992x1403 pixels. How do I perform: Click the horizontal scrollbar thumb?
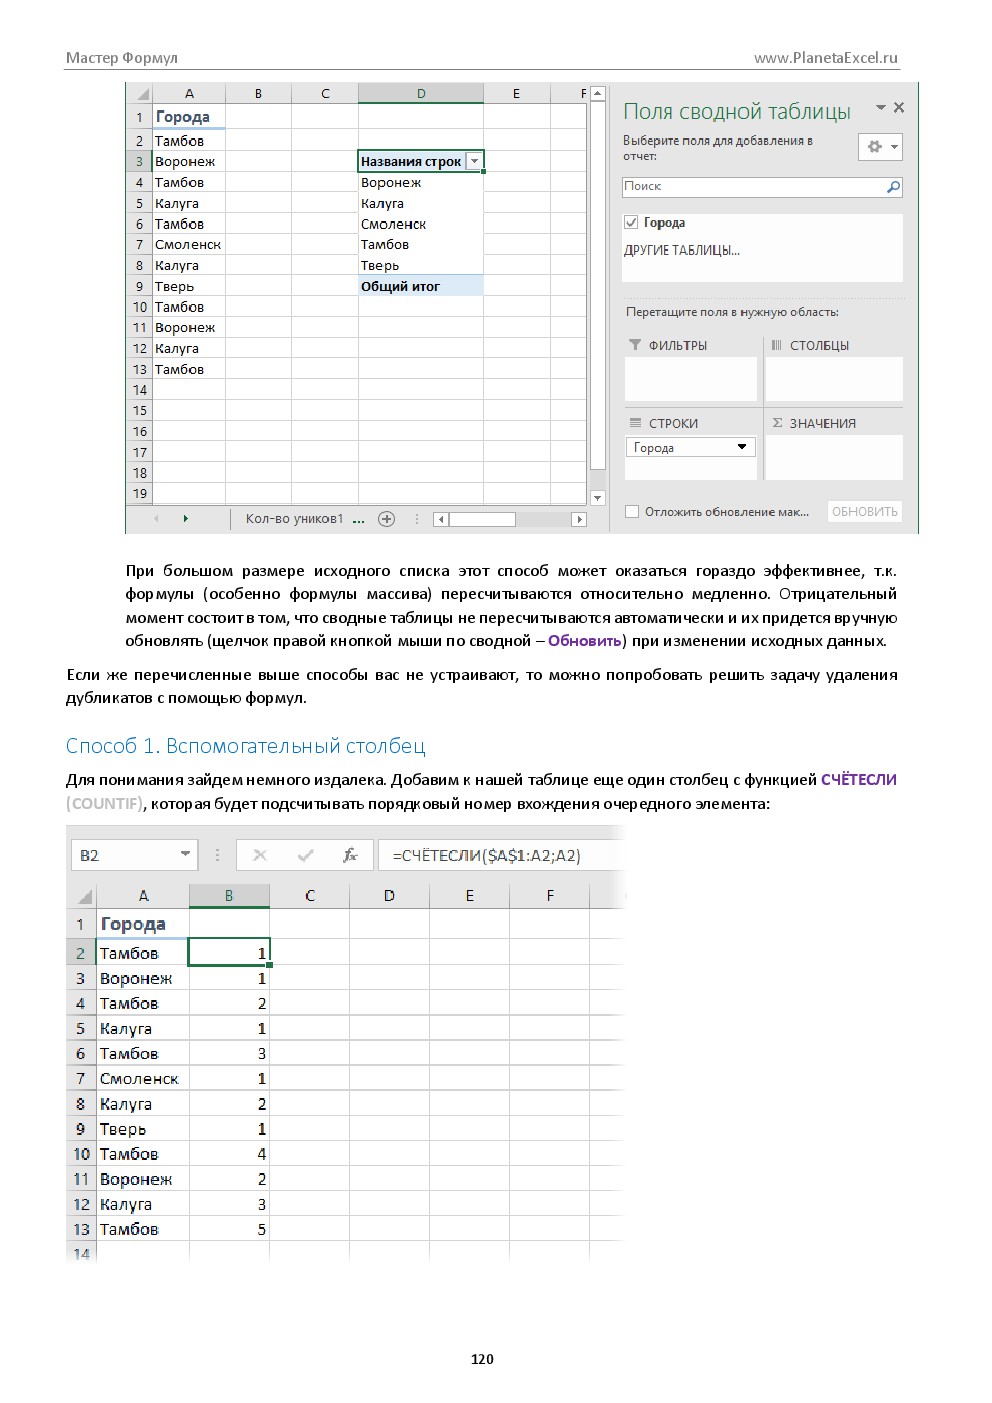coord(482,519)
